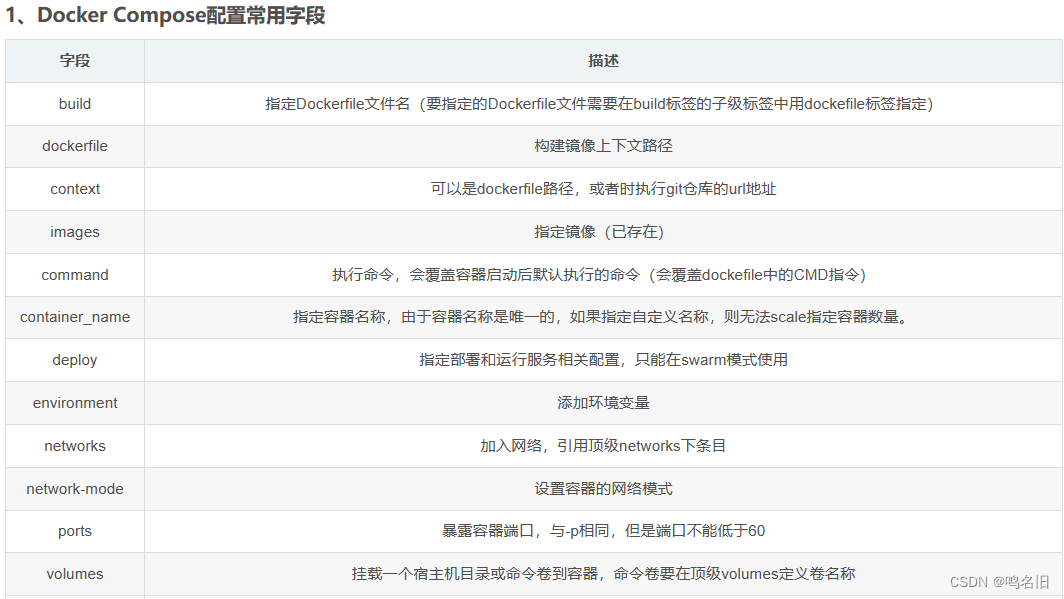Viewport: 1064px width, 599px height.
Task: Click the build field cell
Action: [x=74, y=103]
